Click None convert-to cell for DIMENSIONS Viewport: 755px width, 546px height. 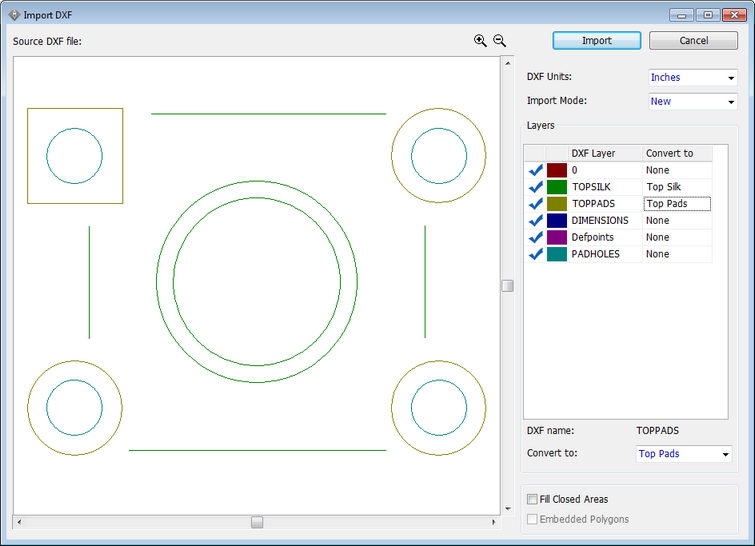click(677, 221)
